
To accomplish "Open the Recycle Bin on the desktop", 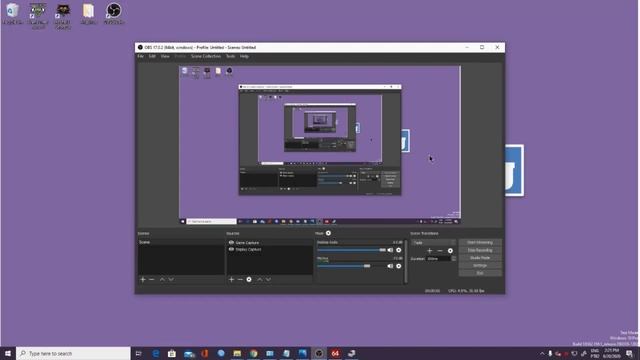I will tap(12, 13).
